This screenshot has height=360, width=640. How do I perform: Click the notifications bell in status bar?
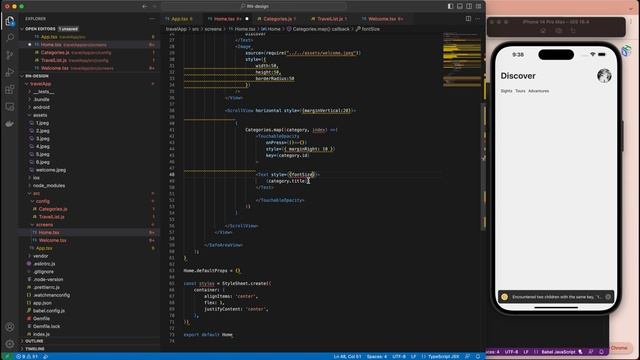(478, 356)
